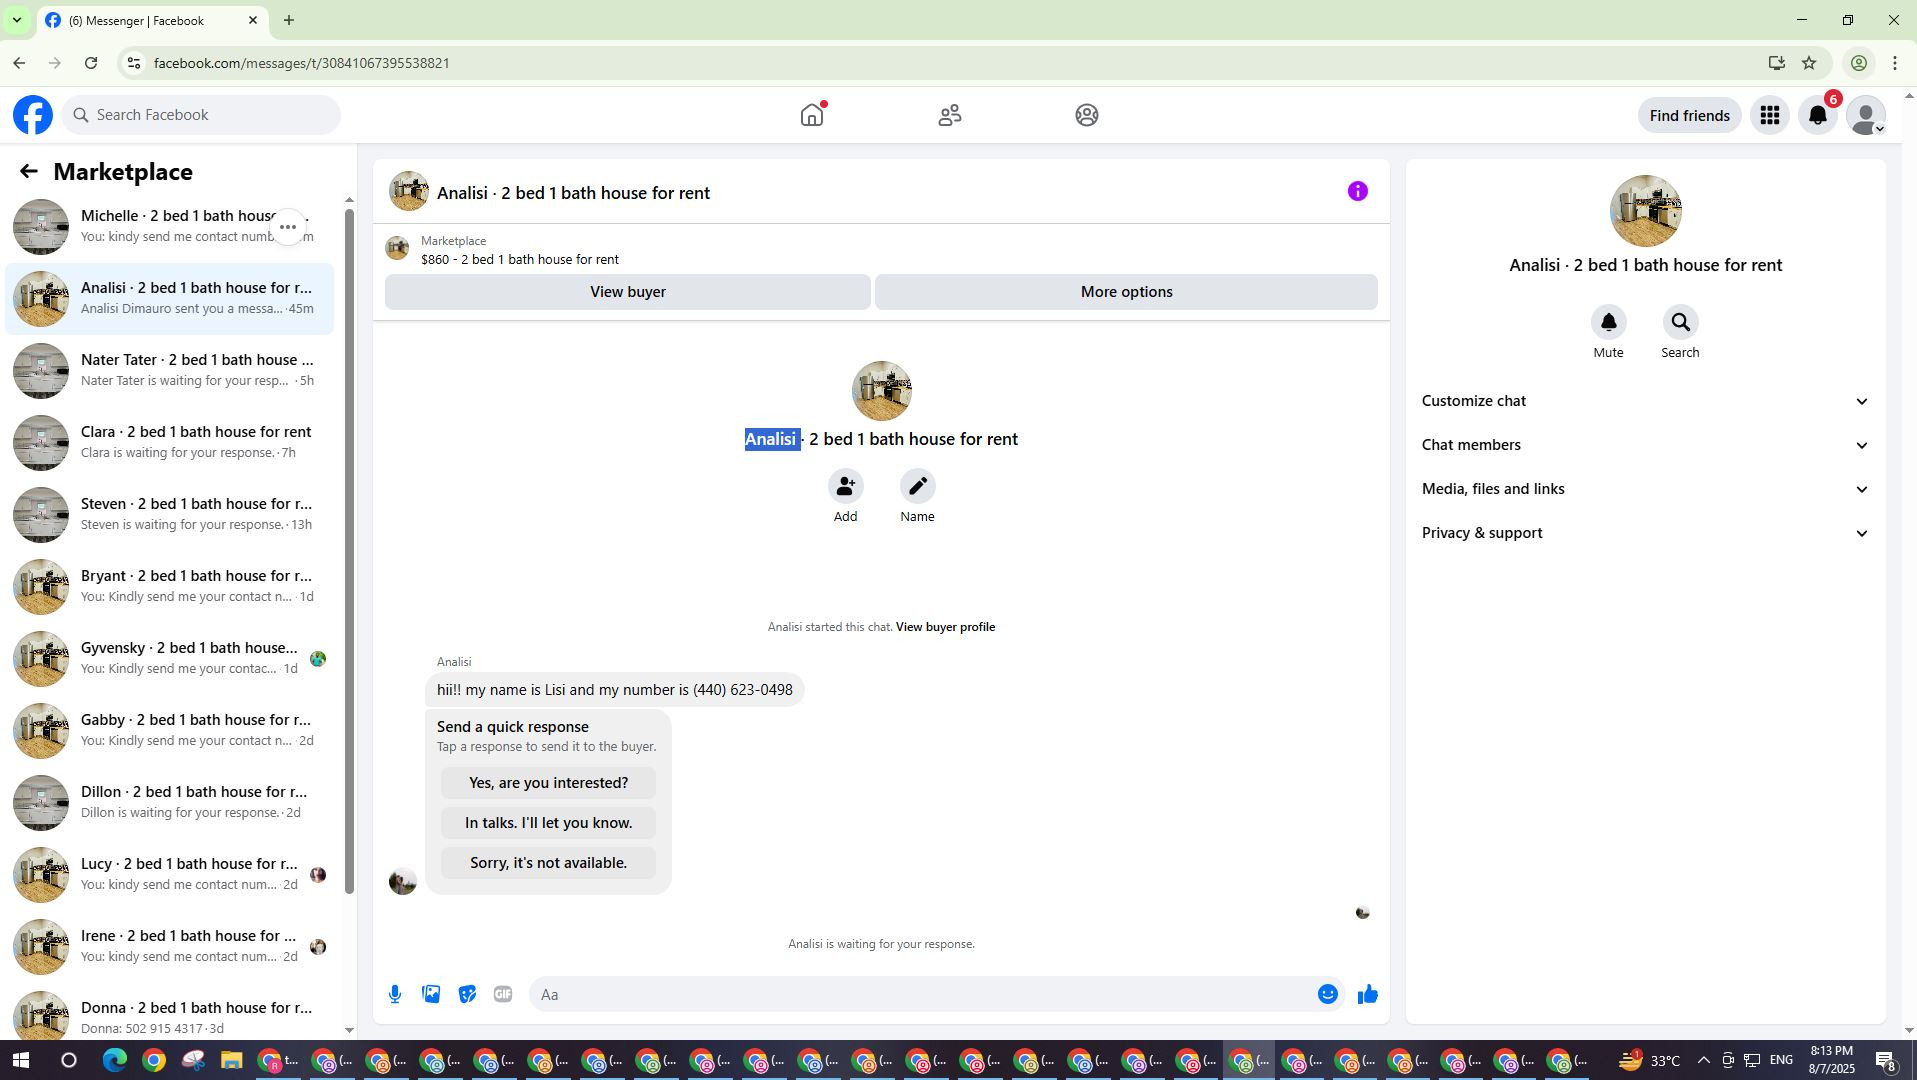Click the More options button

[1126, 292]
